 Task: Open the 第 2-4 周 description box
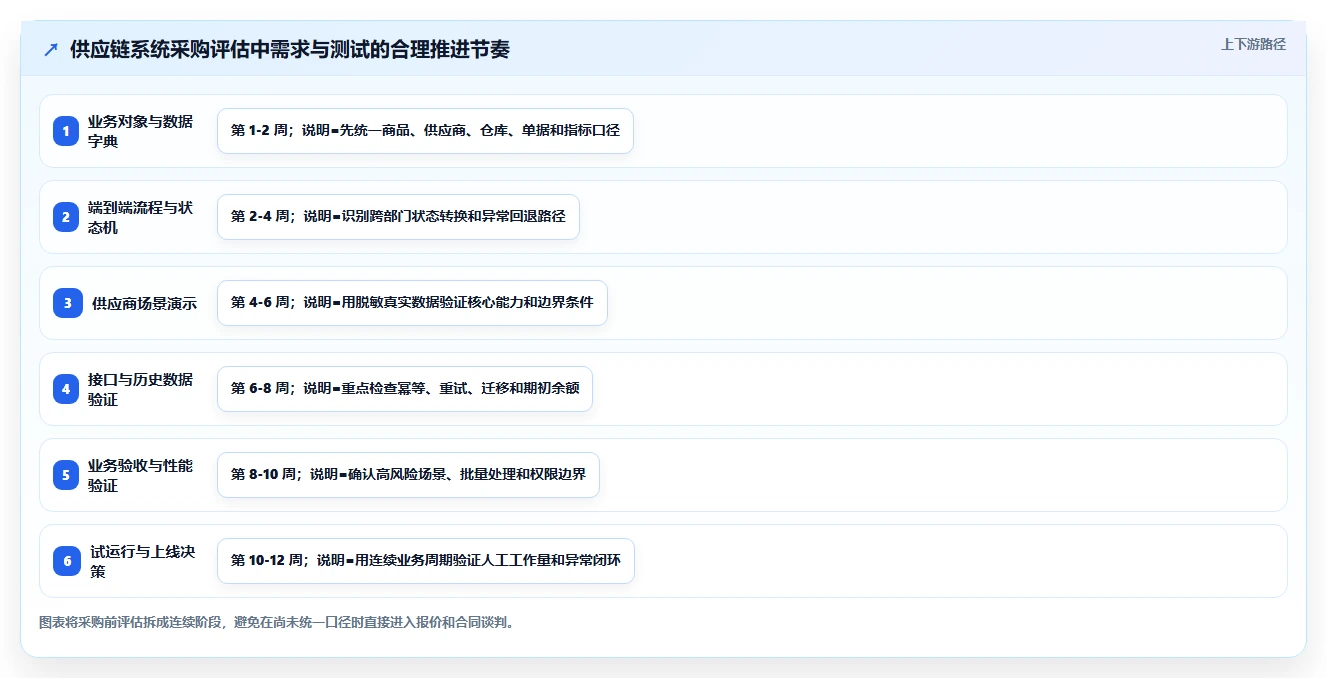click(x=398, y=217)
